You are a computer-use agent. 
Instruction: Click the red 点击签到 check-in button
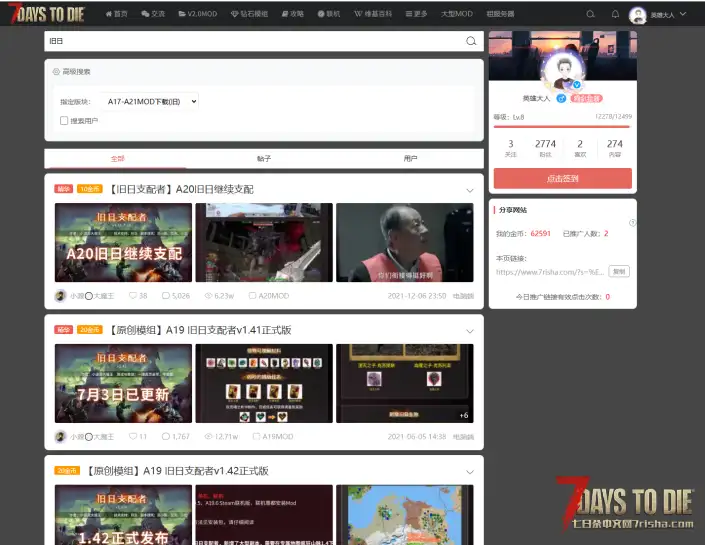pos(562,179)
